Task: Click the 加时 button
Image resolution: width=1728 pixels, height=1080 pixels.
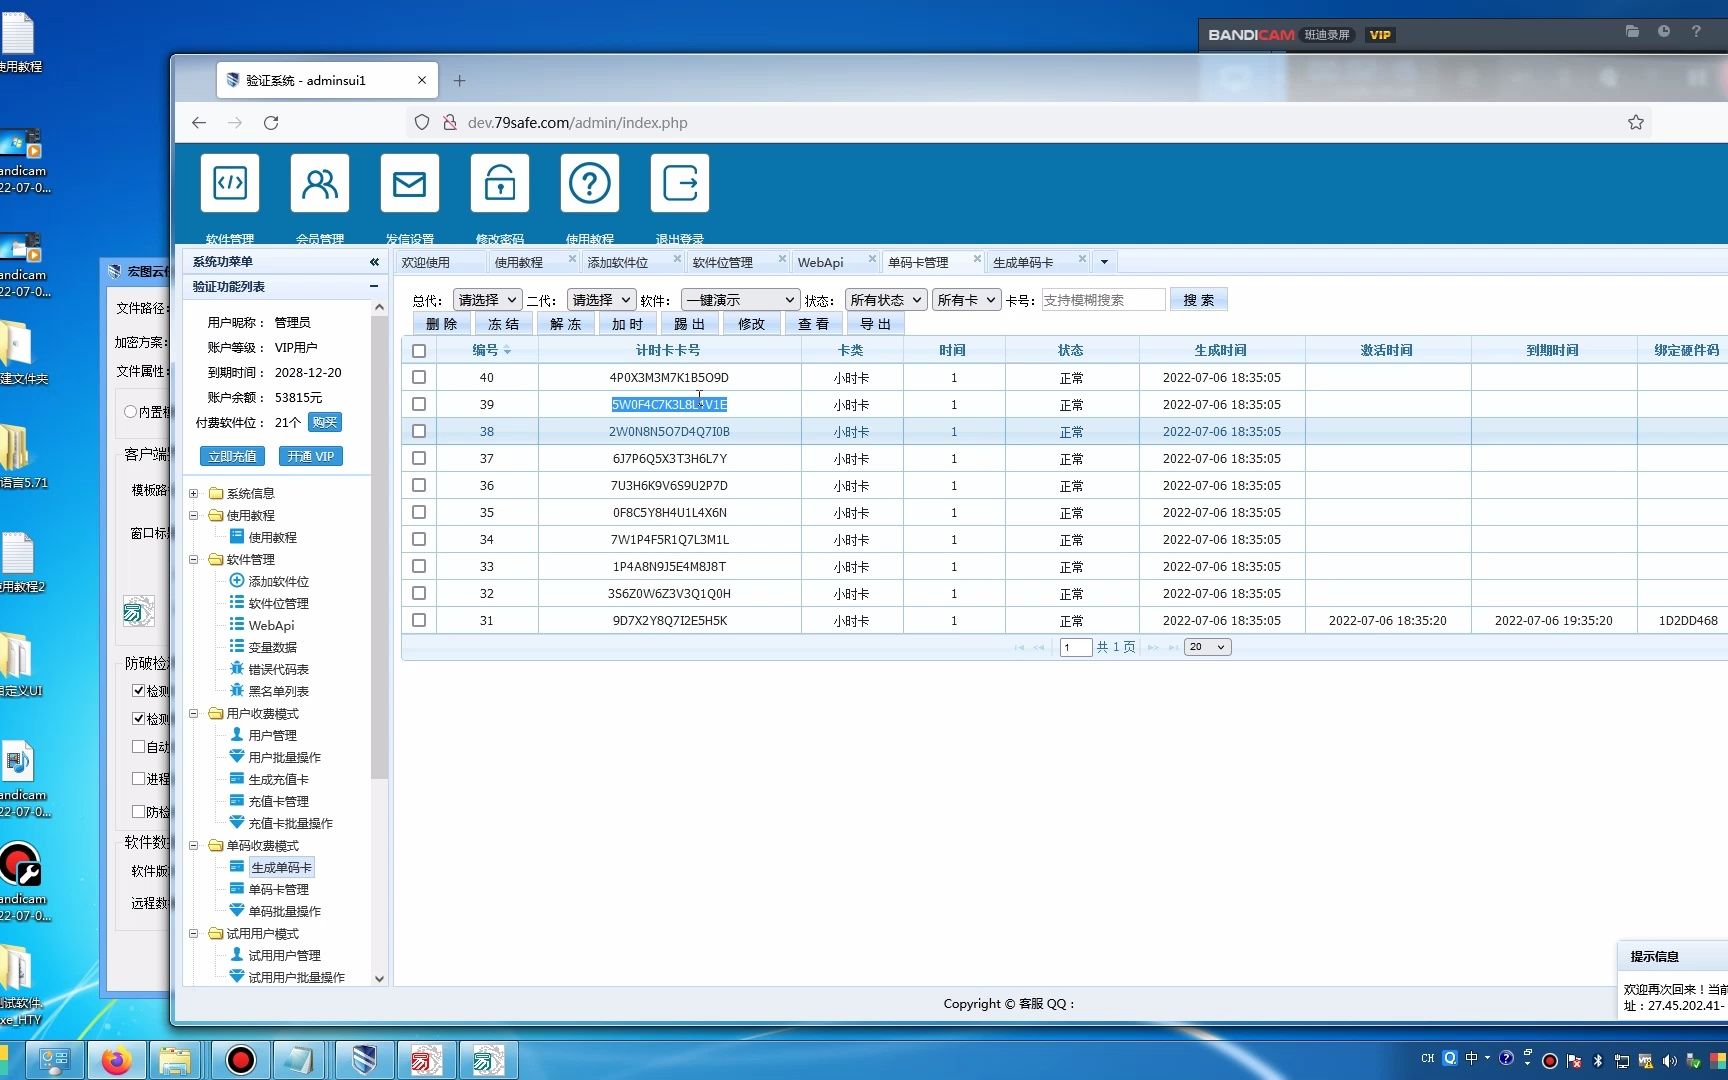Action: (627, 324)
